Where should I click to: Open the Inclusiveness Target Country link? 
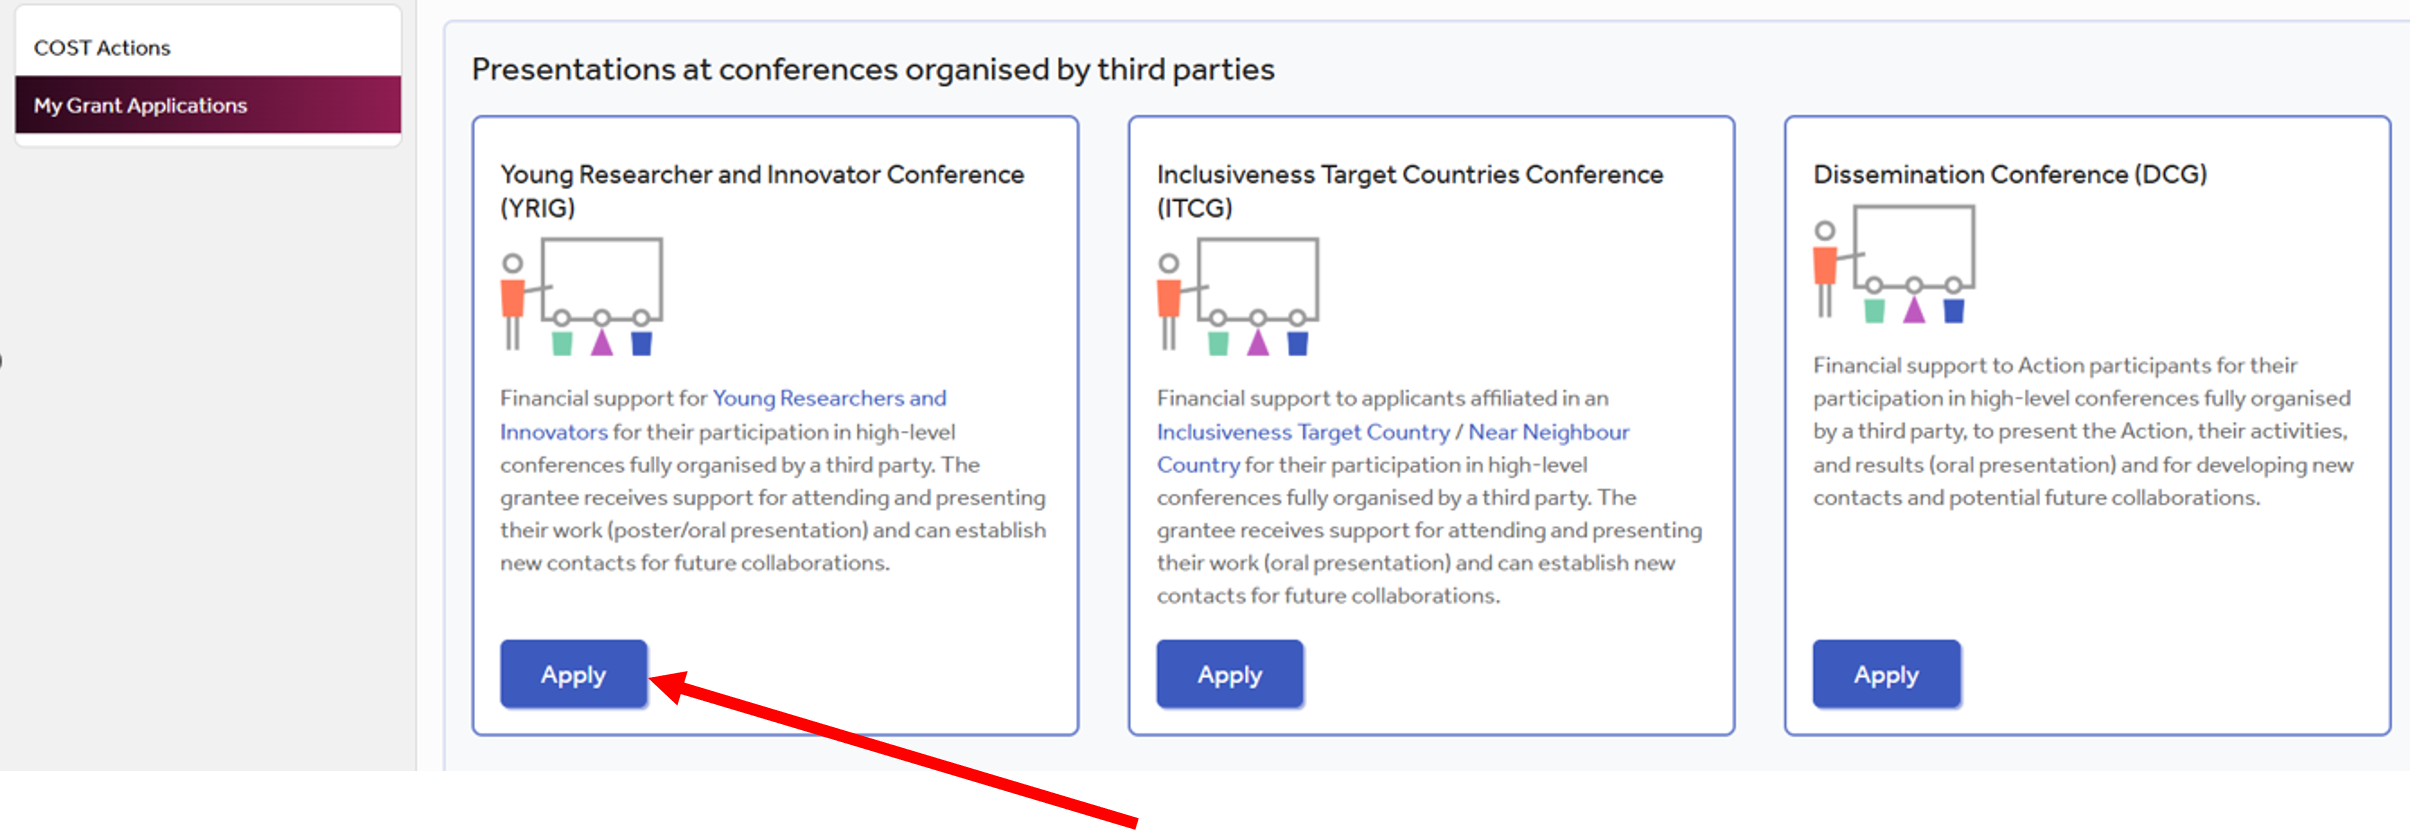1303,432
